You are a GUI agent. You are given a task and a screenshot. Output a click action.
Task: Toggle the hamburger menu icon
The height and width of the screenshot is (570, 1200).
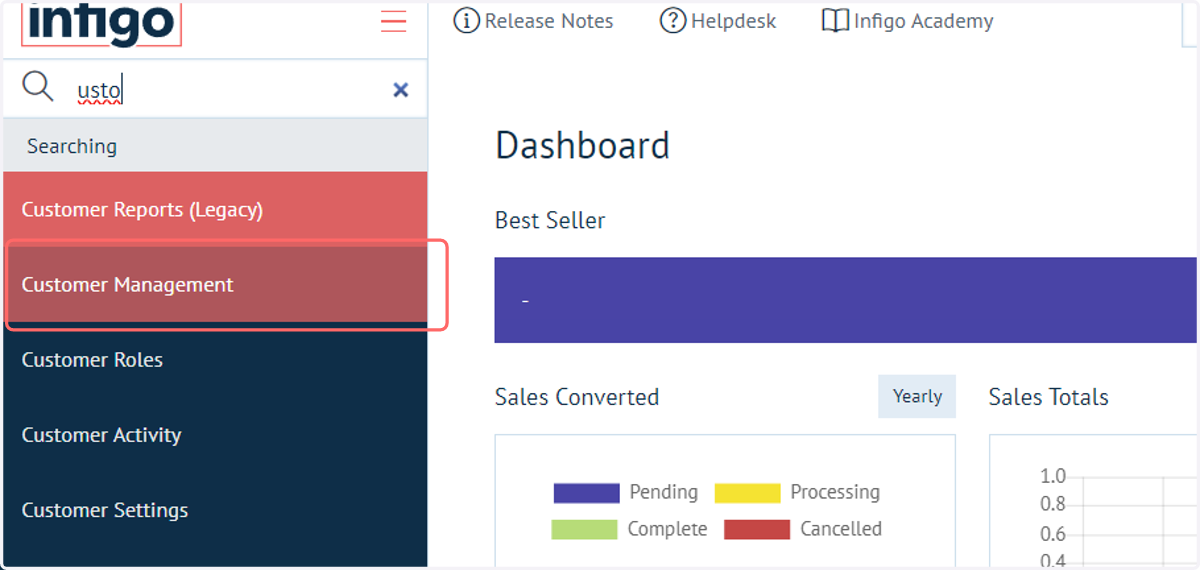pyautogui.click(x=394, y=21)
